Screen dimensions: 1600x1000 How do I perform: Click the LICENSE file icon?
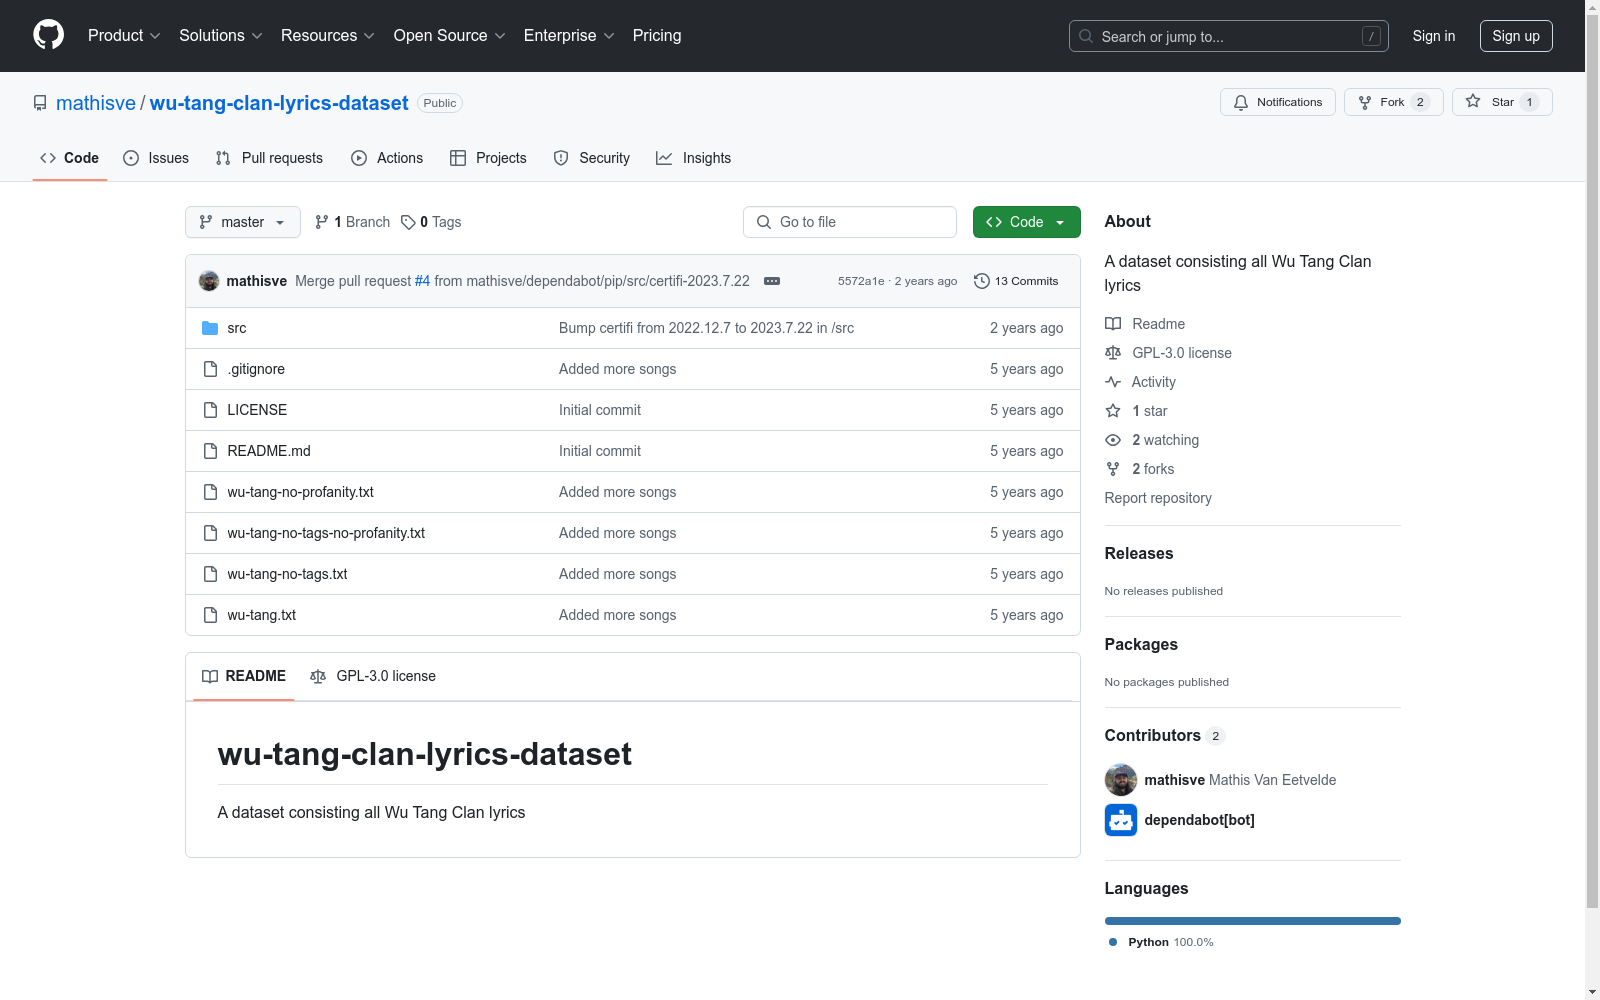[210, 410]
